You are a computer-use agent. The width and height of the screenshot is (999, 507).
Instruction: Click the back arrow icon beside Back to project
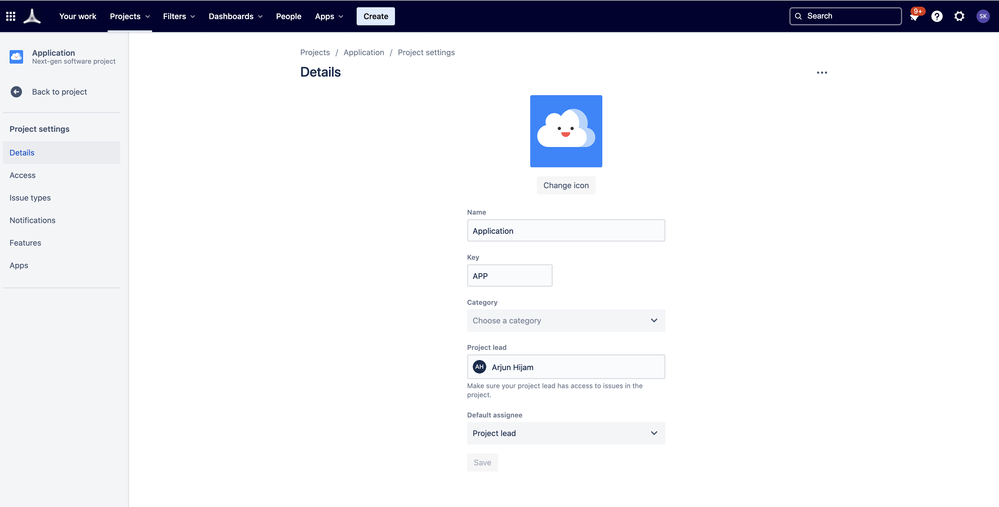[16, 92]
